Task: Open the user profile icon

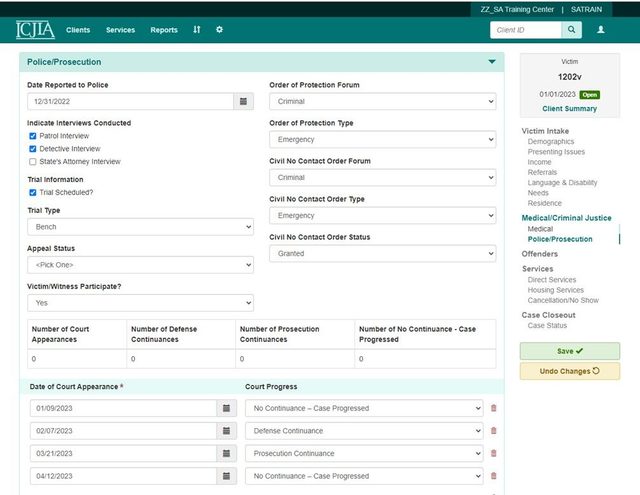Action: tap(601, 30)
